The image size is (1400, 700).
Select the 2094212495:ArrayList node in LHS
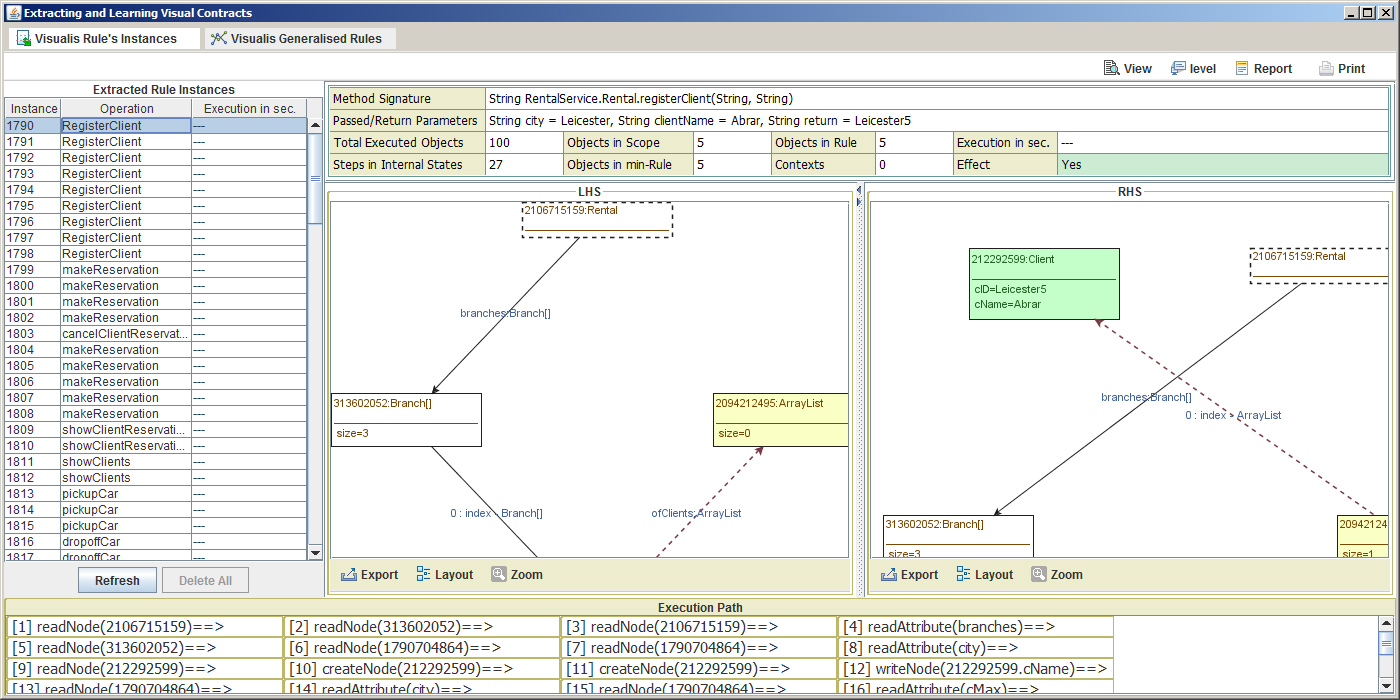(781, 420)
